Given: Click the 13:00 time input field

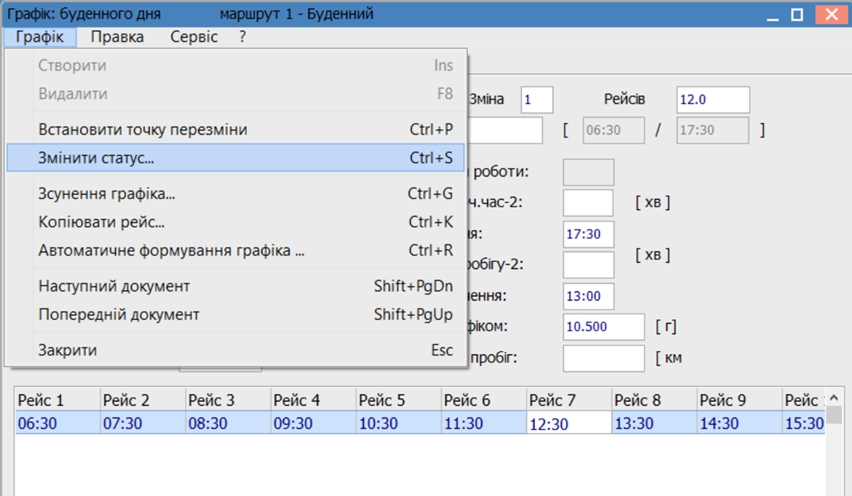Looking at the screenshot, I should (x=588, y=296).
